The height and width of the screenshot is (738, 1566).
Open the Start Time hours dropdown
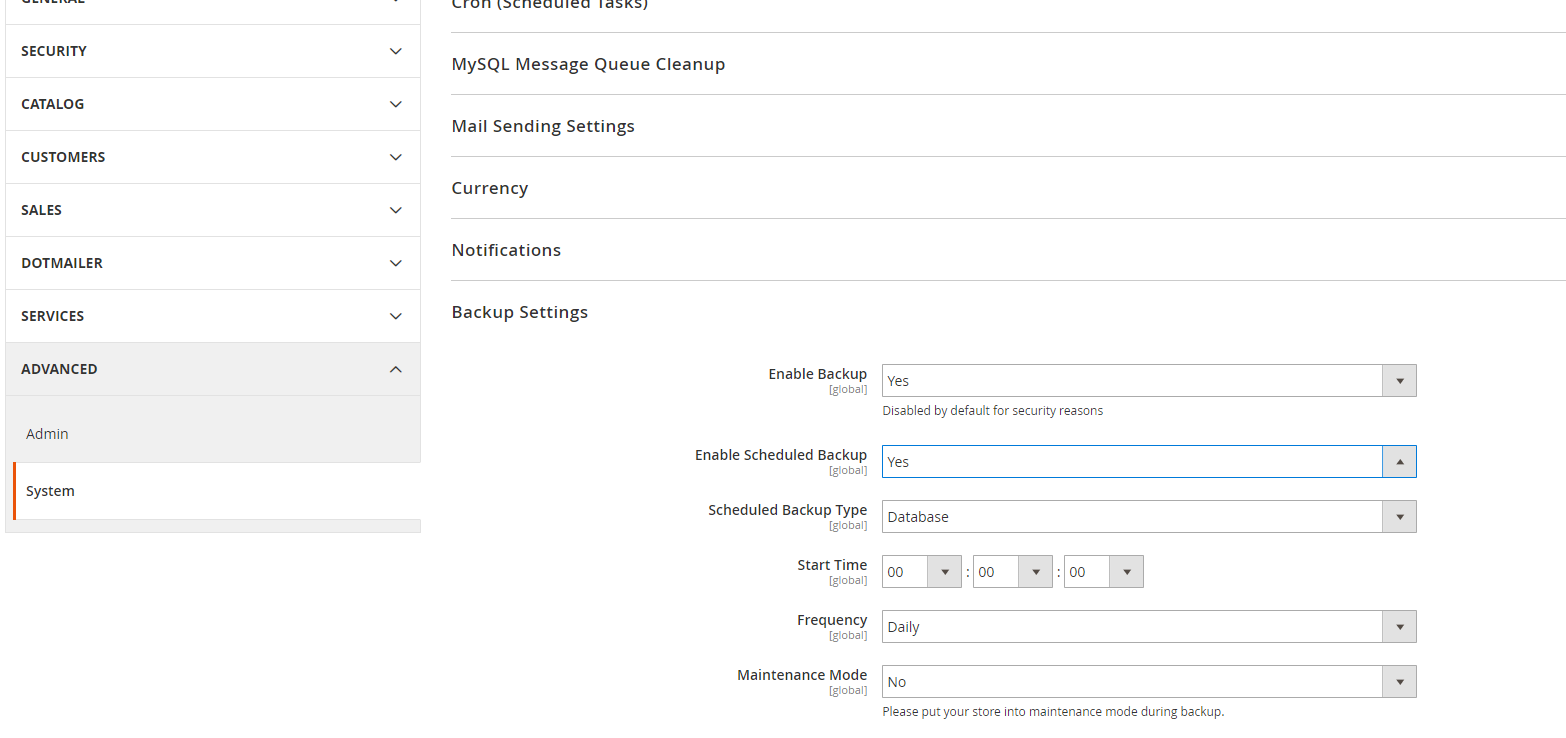pos(922,572)
